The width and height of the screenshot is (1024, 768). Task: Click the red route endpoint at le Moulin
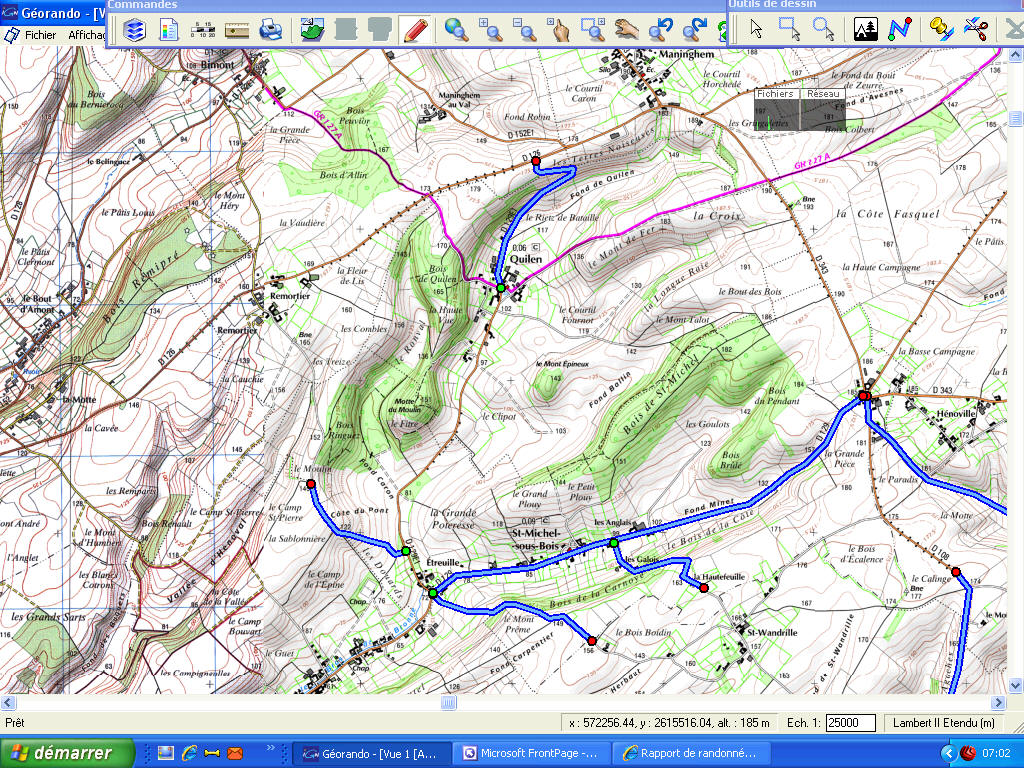tap(311, 484)
